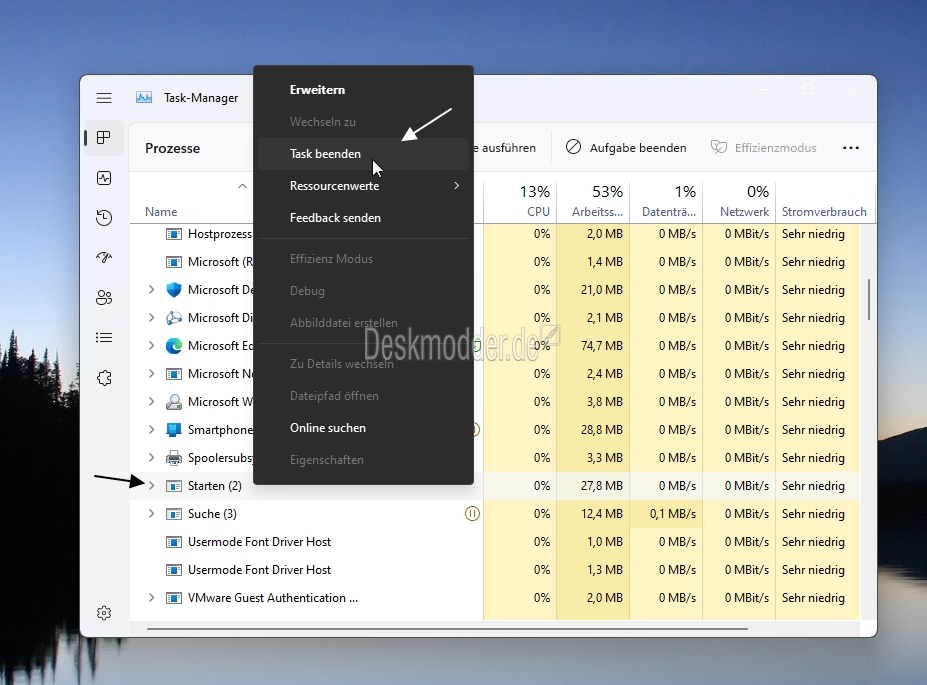Open the Ressourcenwerte submenu arrow
The height and width of the screenshot is (685, 927).
click(x=456, y=186)
